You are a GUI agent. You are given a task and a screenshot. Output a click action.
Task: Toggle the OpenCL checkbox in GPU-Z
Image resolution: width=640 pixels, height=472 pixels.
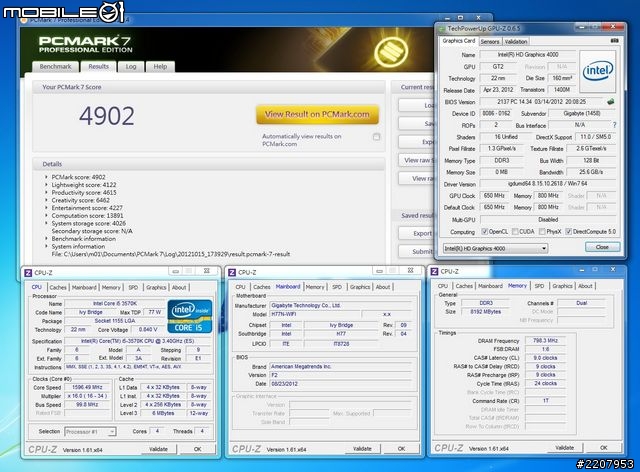(484, 232)
